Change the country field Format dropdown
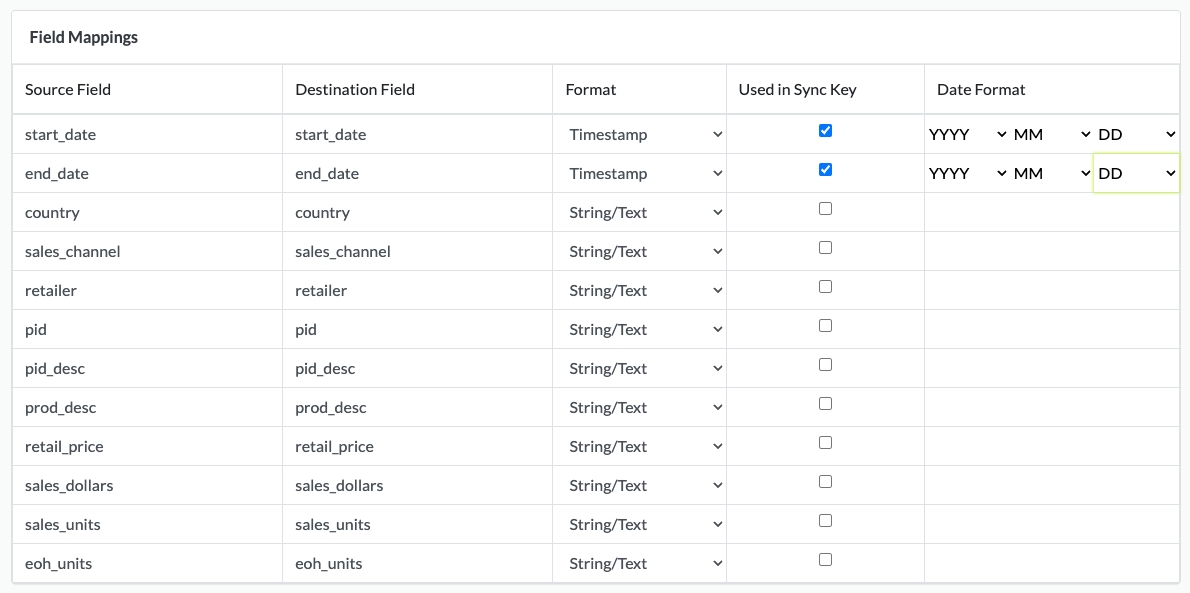The image size is (1190, 593). point(645,212)
